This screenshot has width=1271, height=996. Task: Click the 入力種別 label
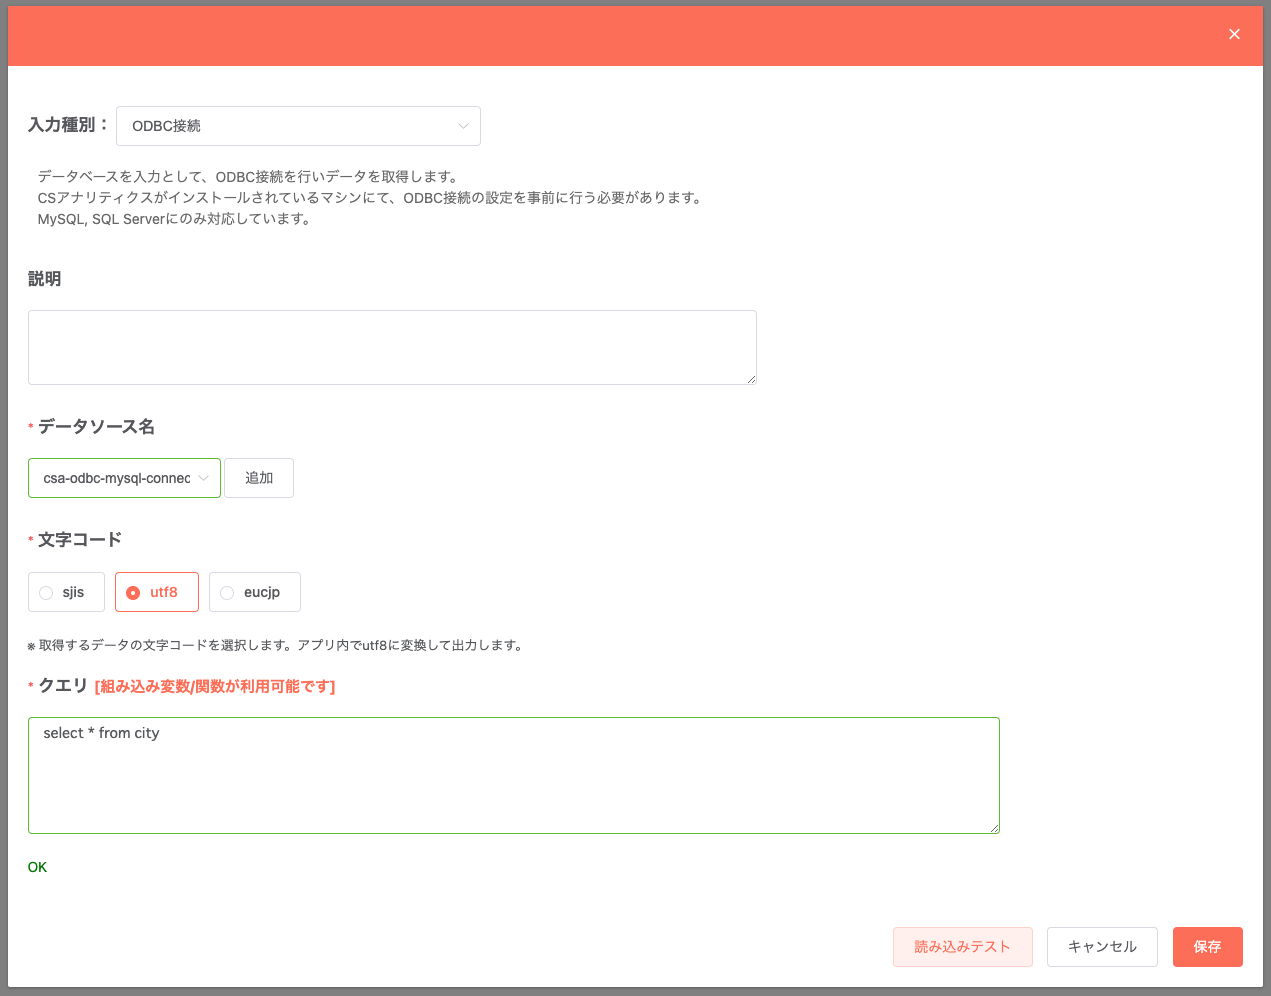click(68, 125)
